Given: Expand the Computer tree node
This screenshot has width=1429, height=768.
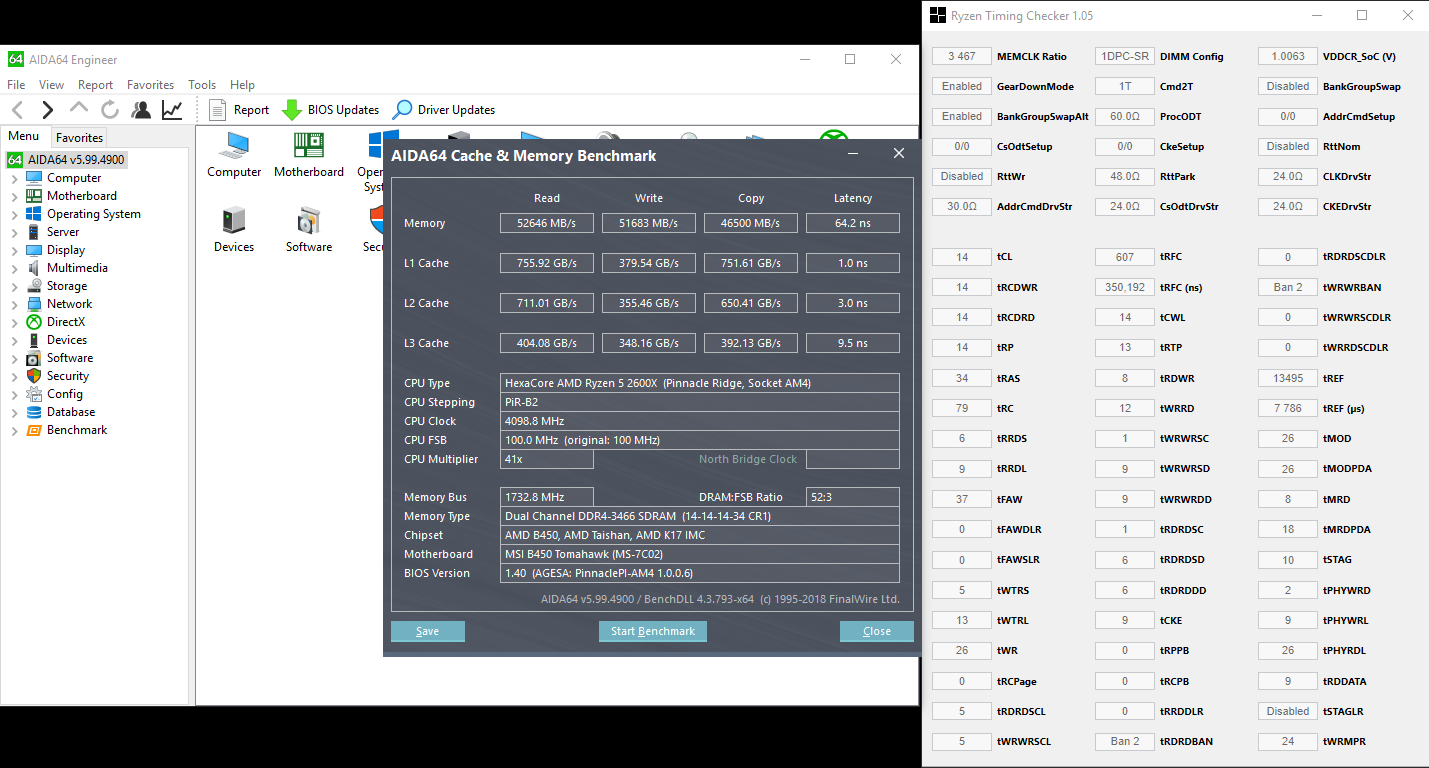Looking at the screenshot, I should pyautogui.click(x=14, y=178).
